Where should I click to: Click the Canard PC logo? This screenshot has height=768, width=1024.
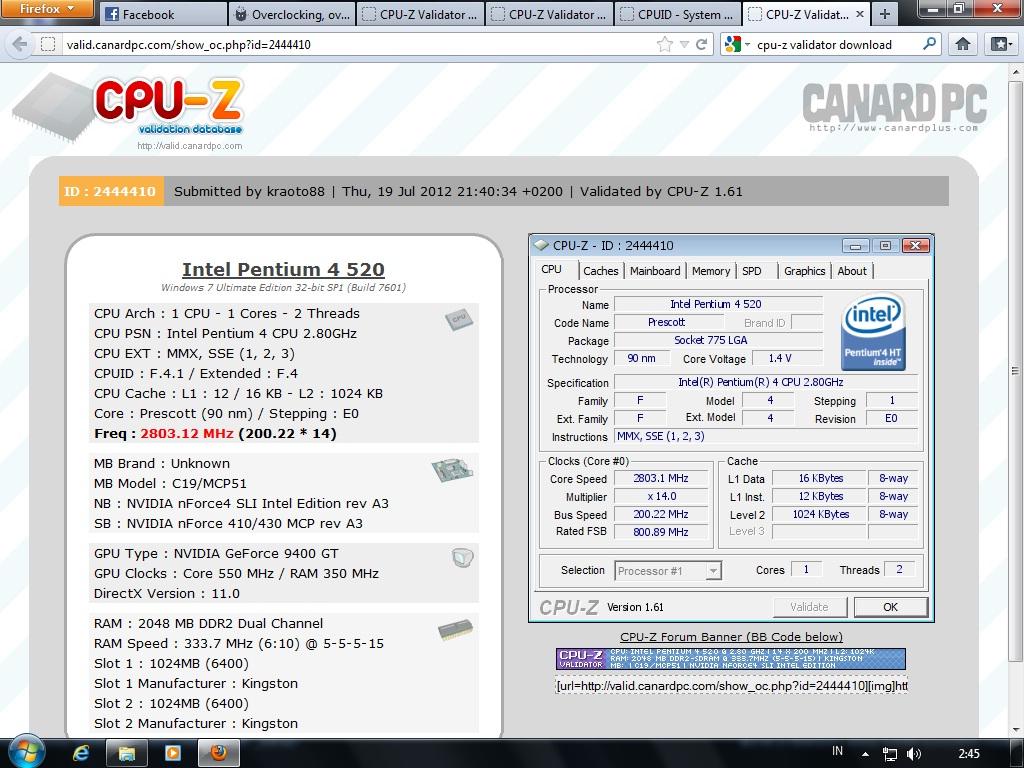pyautogui.click(x=894, y=106)
